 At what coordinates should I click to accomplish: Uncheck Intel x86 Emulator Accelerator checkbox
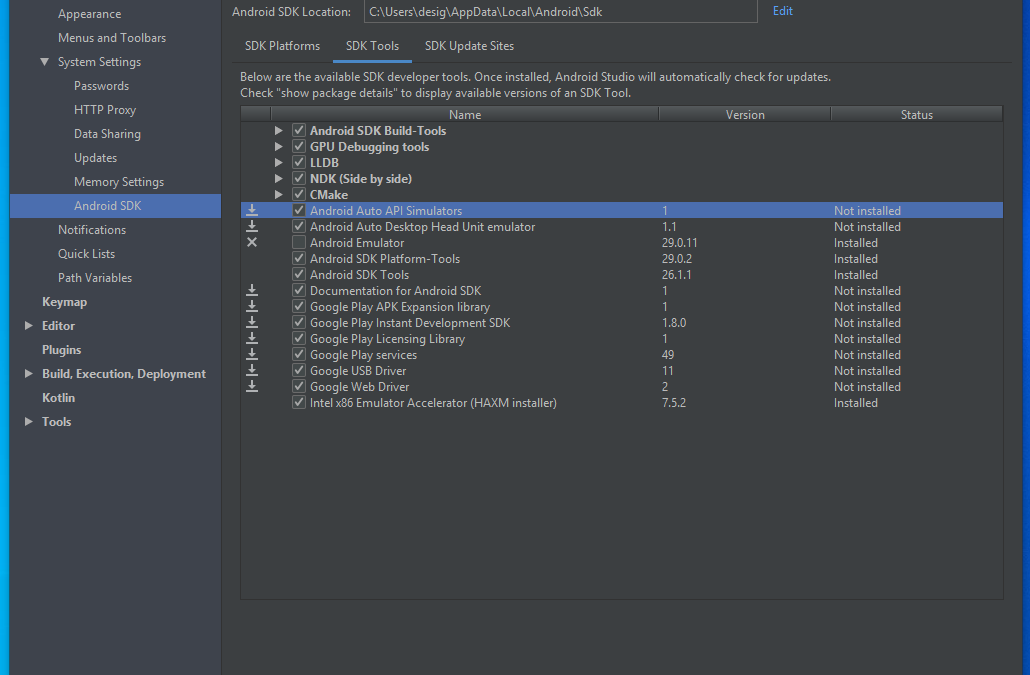[x=299, y=403]
